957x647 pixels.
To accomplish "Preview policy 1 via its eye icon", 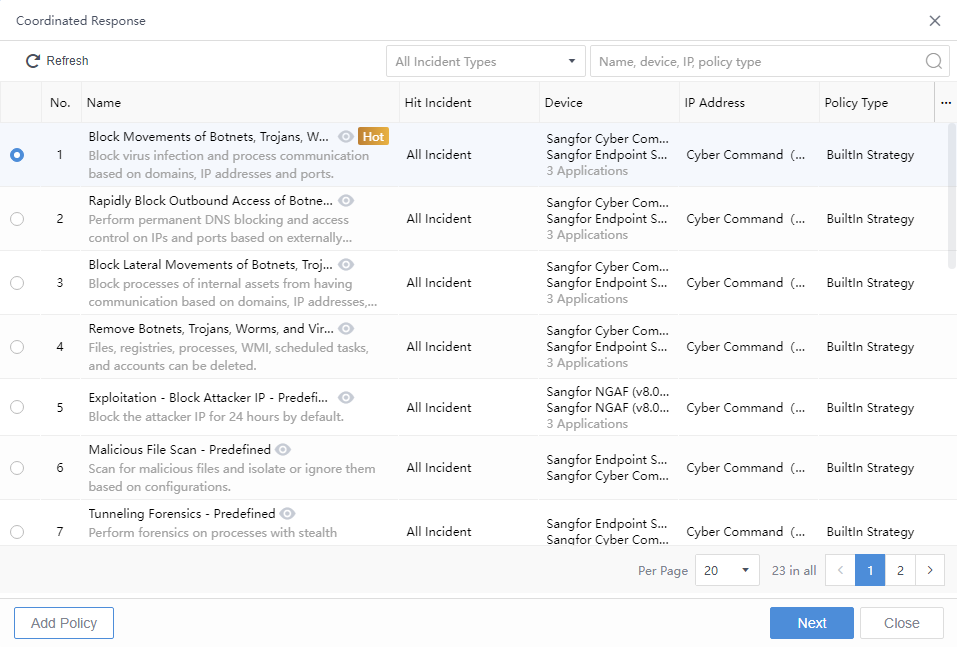I will point(346,137).
